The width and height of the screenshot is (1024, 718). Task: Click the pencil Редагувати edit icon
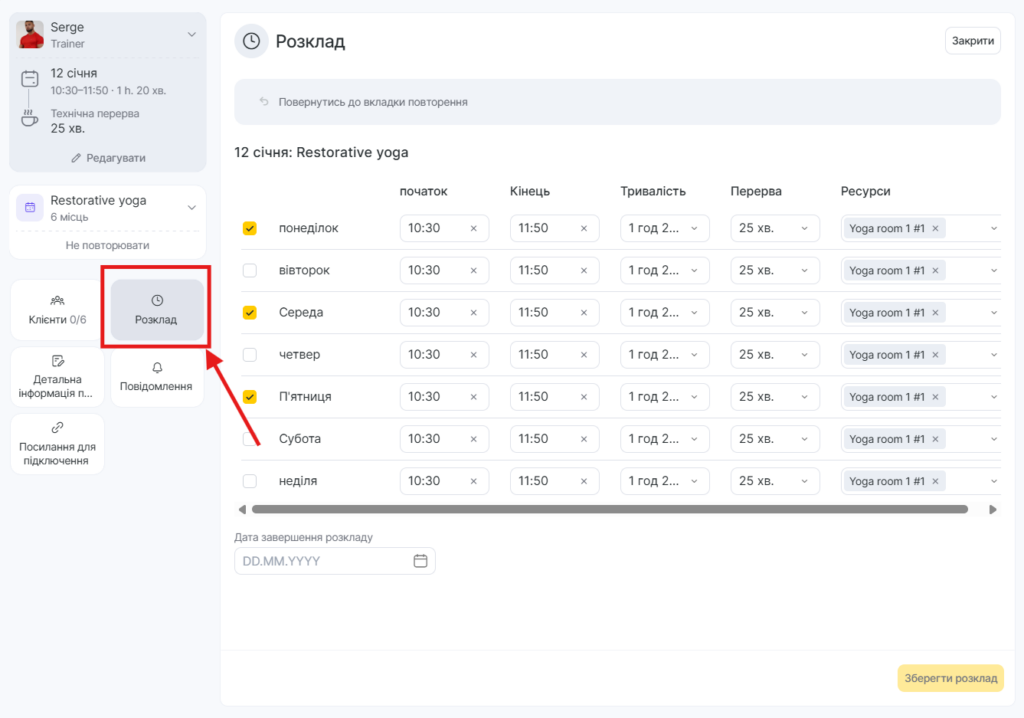click(x=76, y=158)
